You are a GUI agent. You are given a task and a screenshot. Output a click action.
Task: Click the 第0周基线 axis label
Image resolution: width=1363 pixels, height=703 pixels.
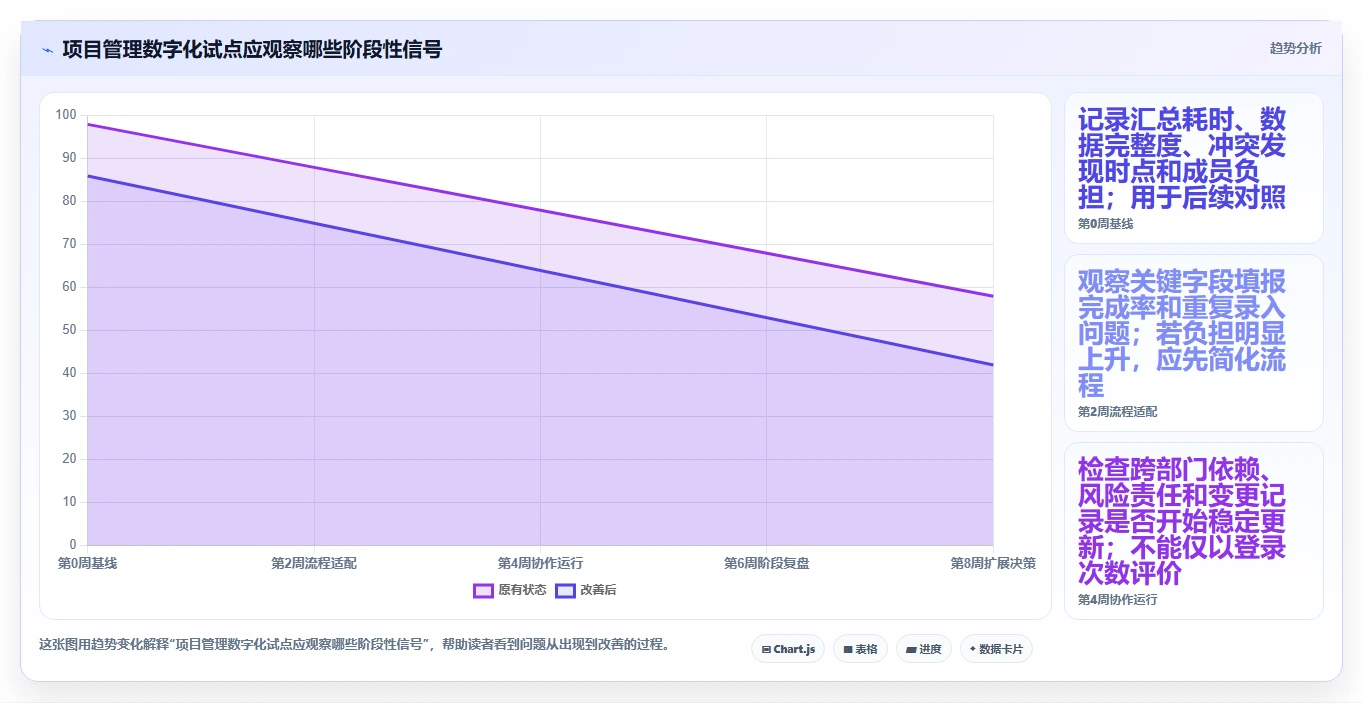[88, 564]
